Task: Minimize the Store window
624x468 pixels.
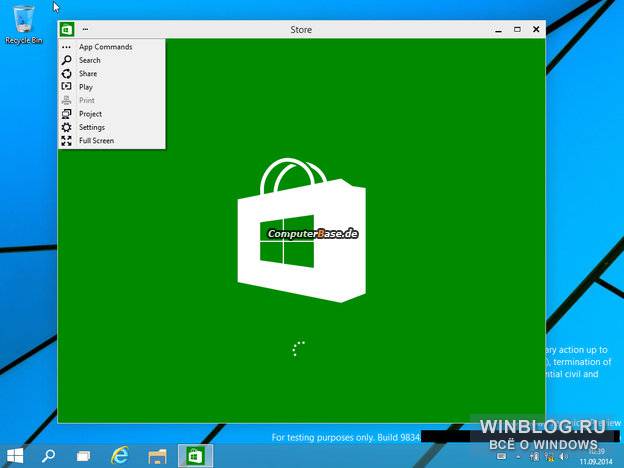Action: [498, 30]
